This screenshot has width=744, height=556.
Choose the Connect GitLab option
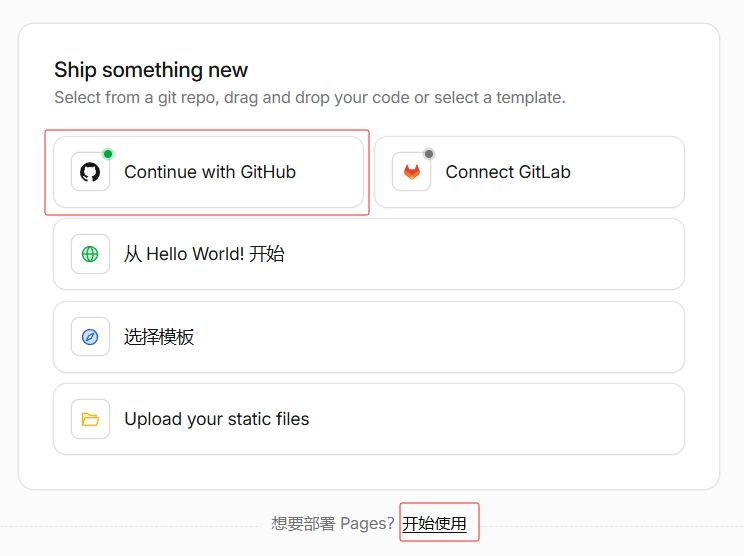(530, 172)
